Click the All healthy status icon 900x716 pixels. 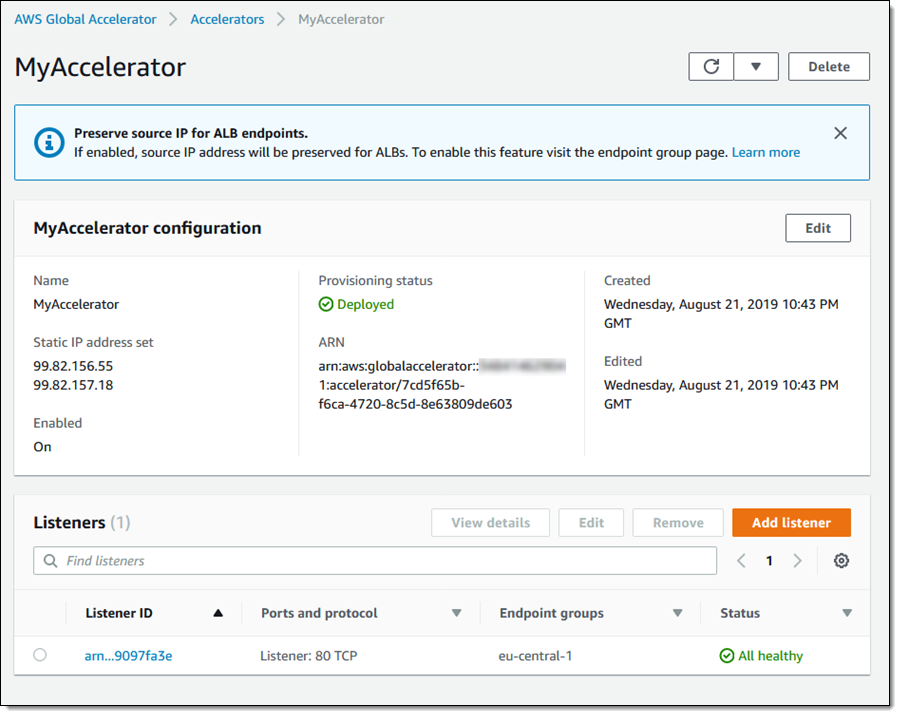click(727, 656)
